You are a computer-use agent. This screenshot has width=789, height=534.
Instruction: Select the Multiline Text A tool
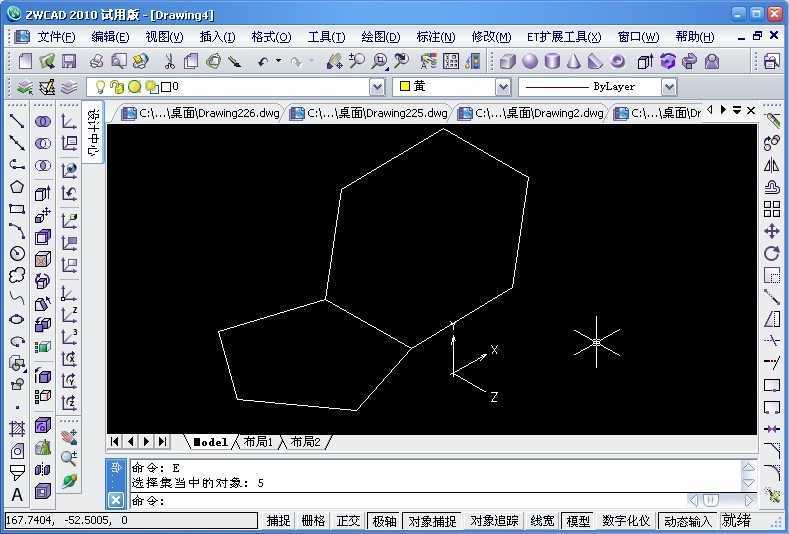click(17, 495)
